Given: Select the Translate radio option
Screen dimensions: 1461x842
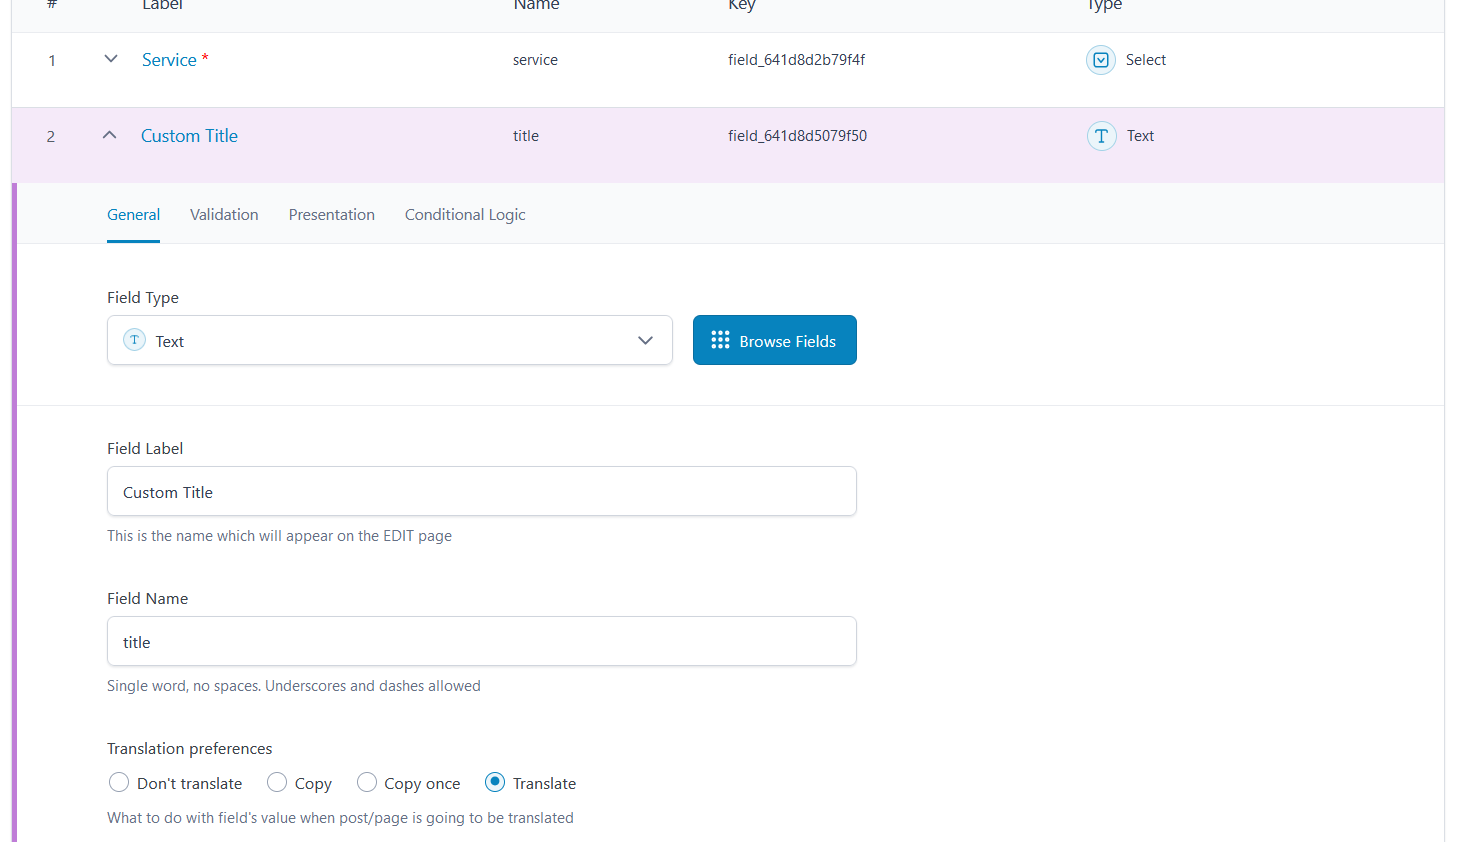Looking at the screenshot, I should [x=495, y=782].
